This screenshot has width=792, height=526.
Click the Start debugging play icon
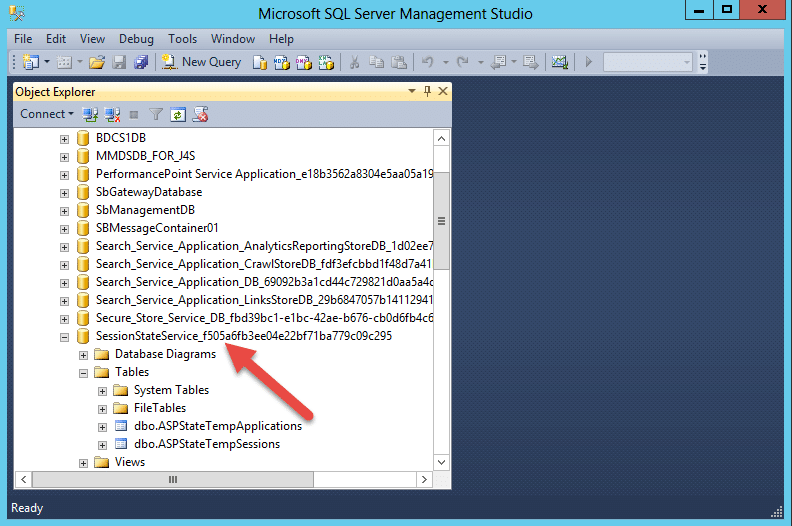coord(588,62)
